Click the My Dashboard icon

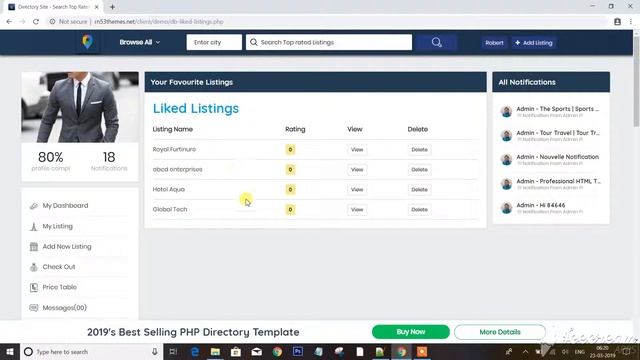34,206
